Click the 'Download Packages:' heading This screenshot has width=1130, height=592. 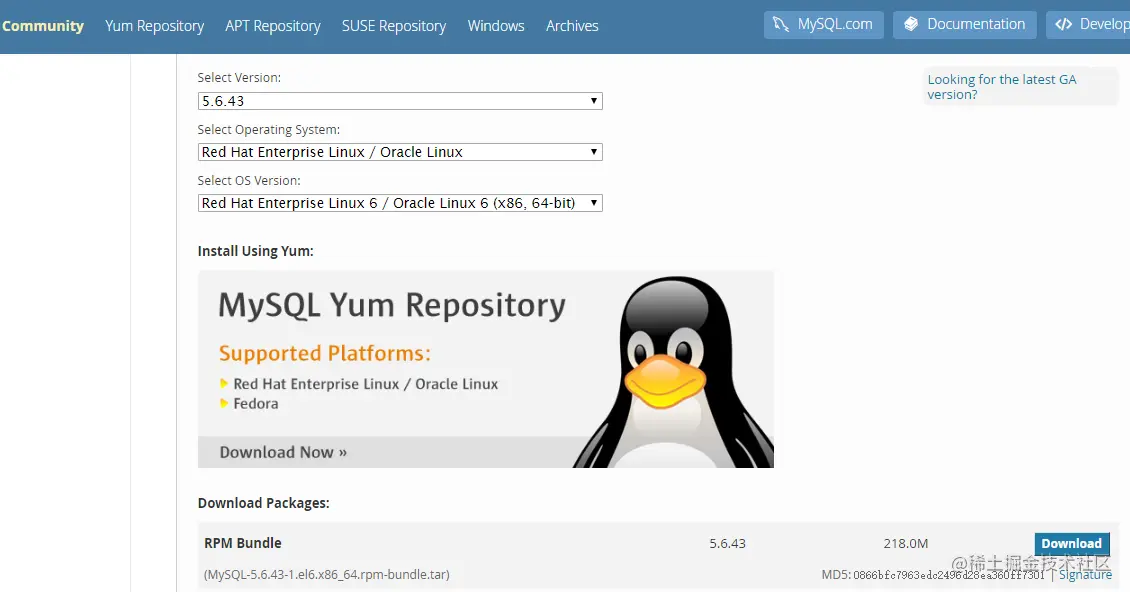pos(264,503)
